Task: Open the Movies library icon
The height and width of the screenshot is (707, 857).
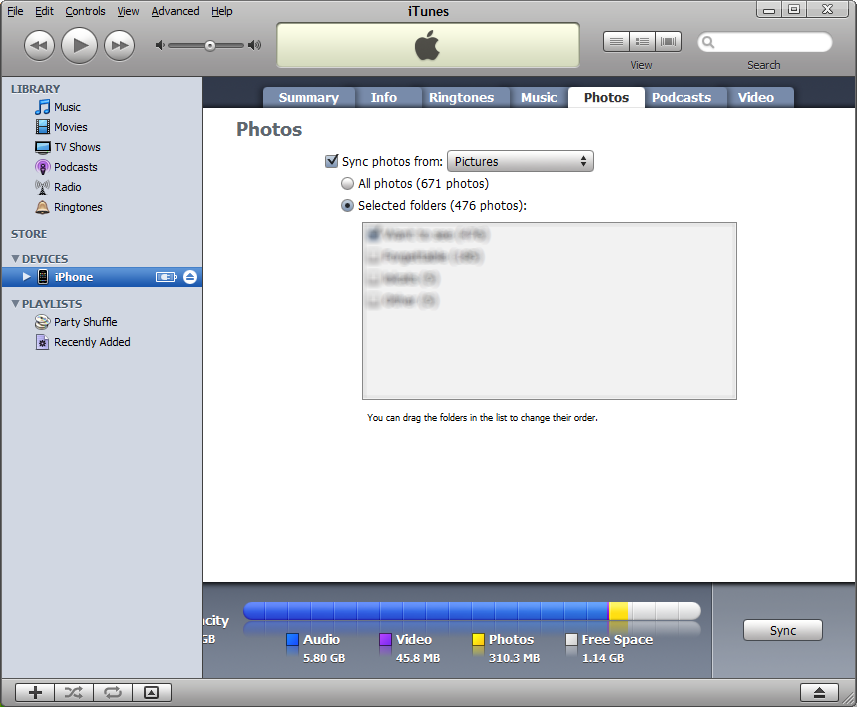Action: coord(43,127)
